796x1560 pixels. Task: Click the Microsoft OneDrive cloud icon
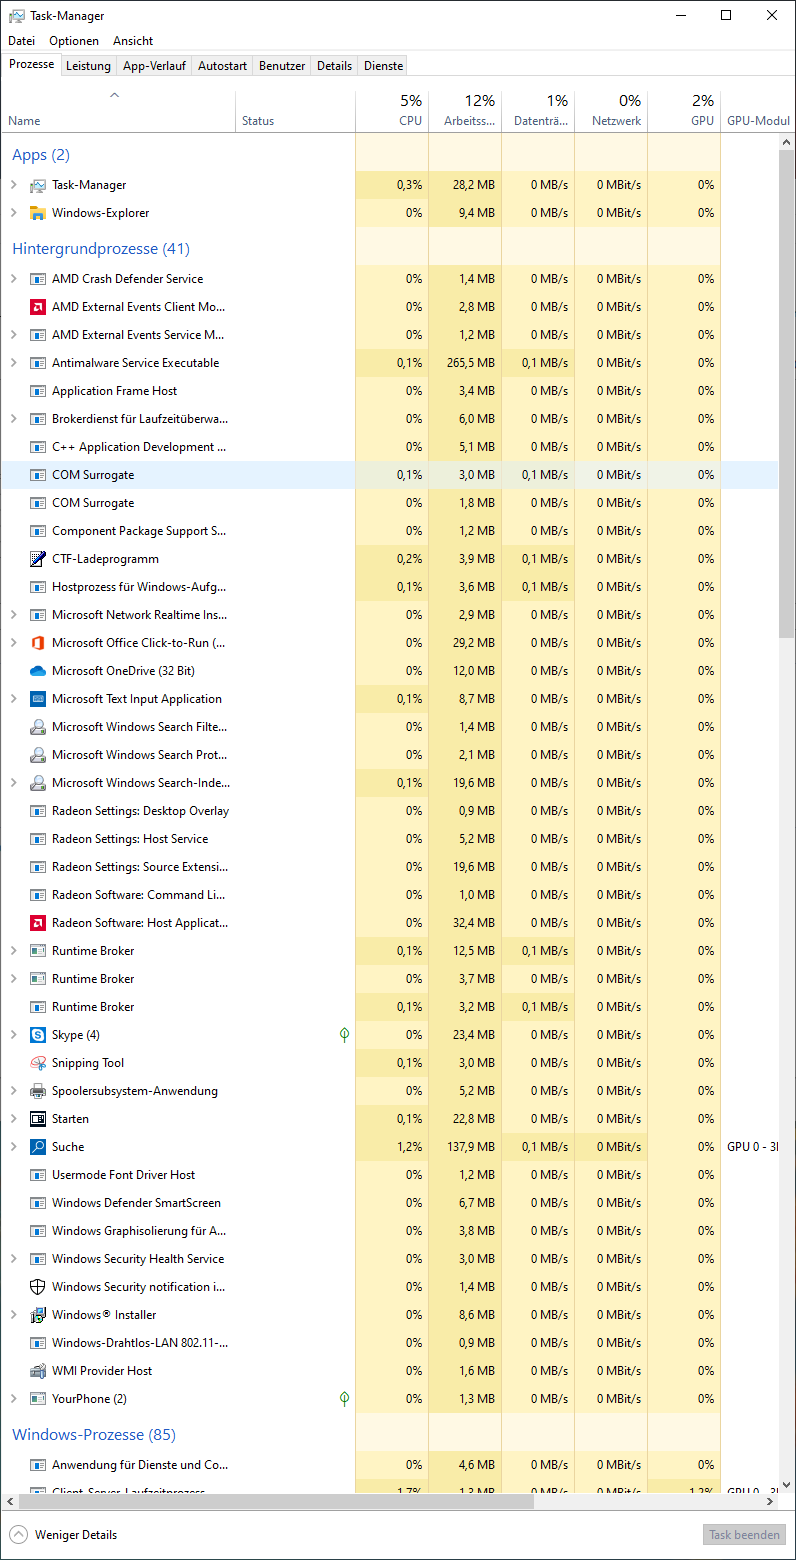(x=38, y=671)
